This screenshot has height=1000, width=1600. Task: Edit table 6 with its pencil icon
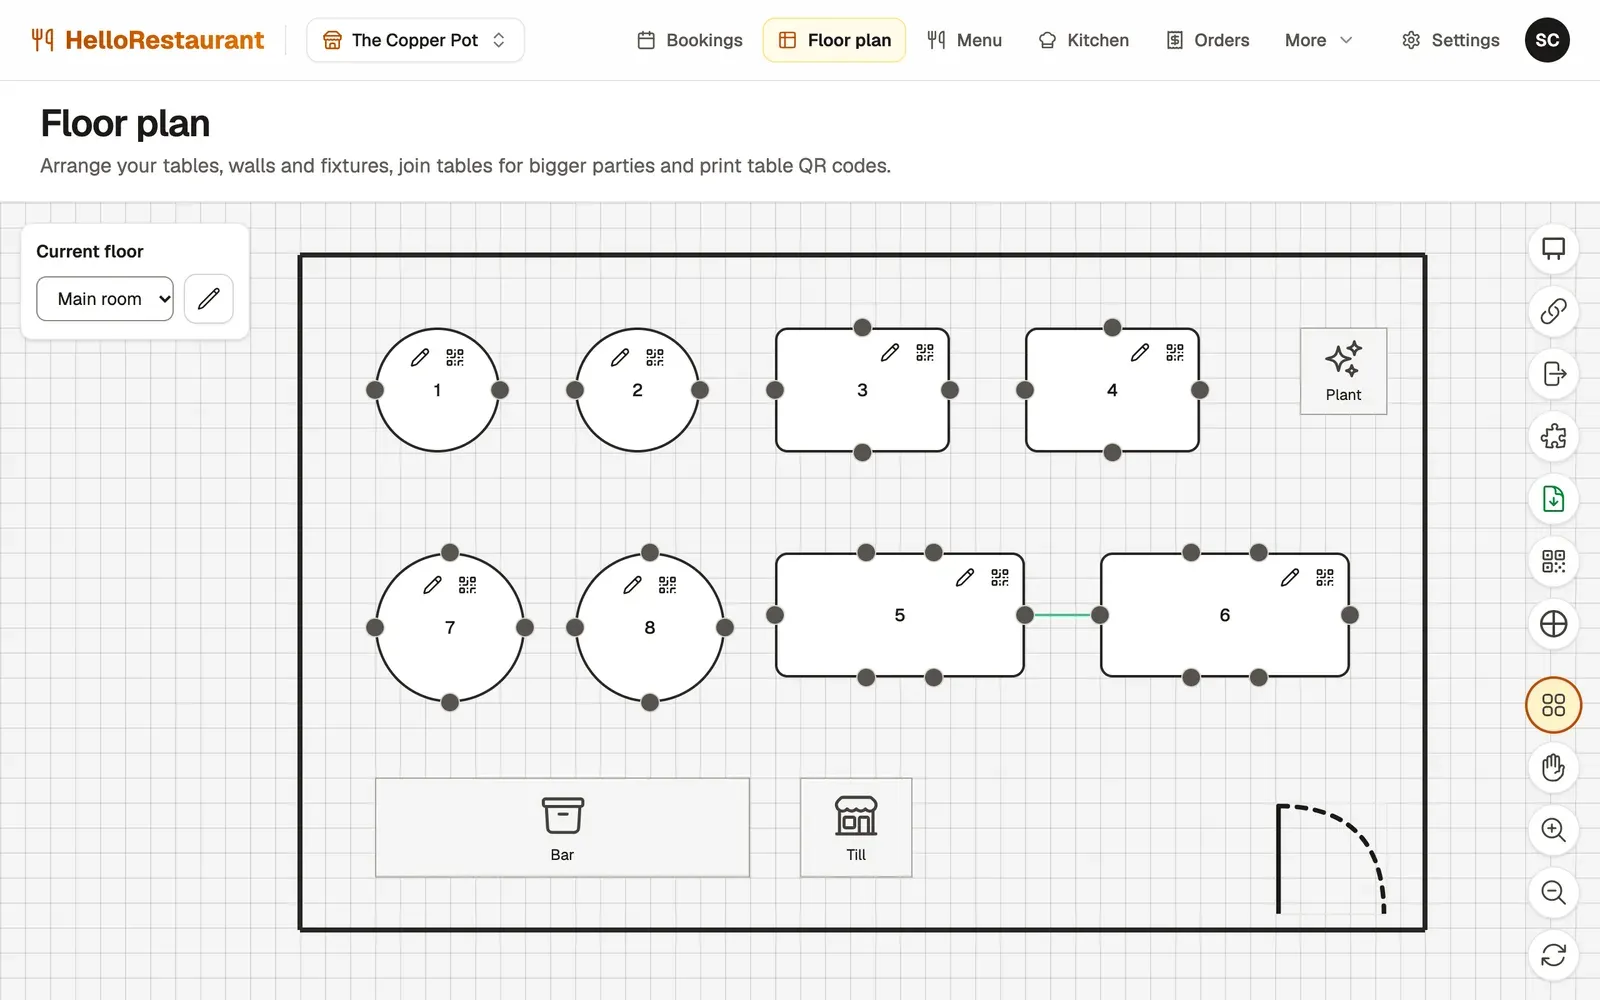[x=1290, y=577]
